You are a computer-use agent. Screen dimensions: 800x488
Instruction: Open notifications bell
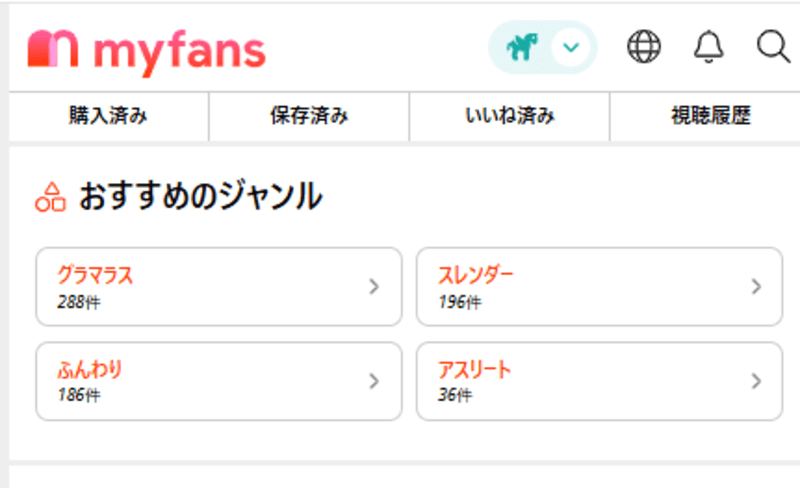coord(708,47)
